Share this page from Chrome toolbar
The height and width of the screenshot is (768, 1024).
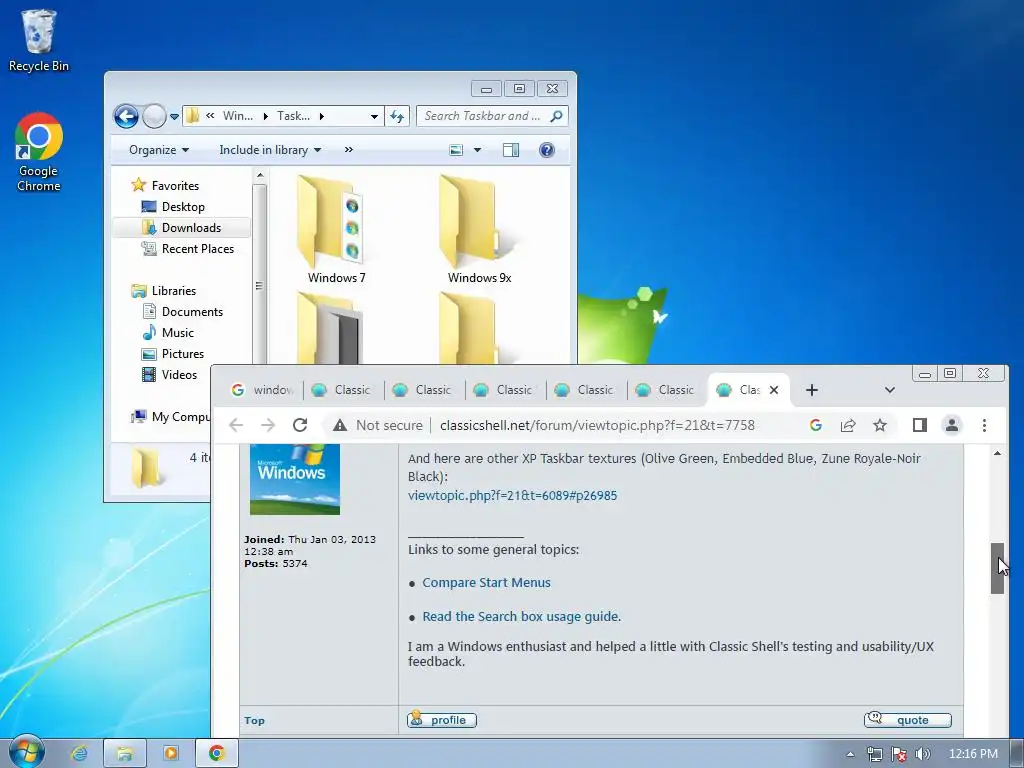(x=848, y=425)
